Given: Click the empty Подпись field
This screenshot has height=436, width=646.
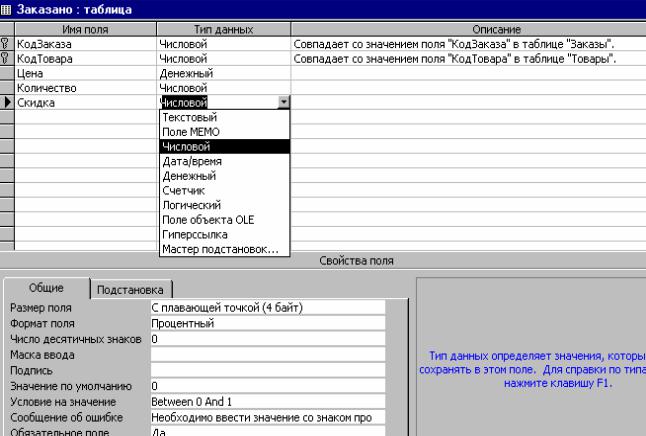Looking at the screenshot, I should [268, 370].
